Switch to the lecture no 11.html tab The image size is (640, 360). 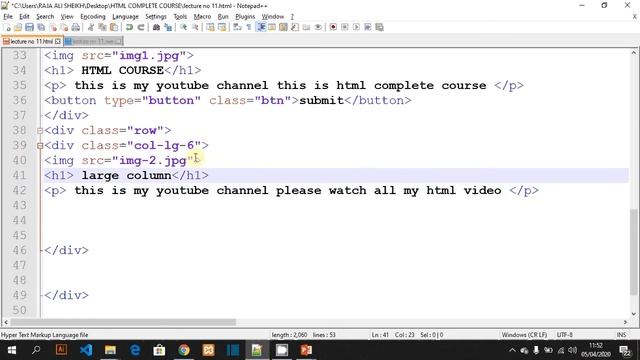(32, 41)
